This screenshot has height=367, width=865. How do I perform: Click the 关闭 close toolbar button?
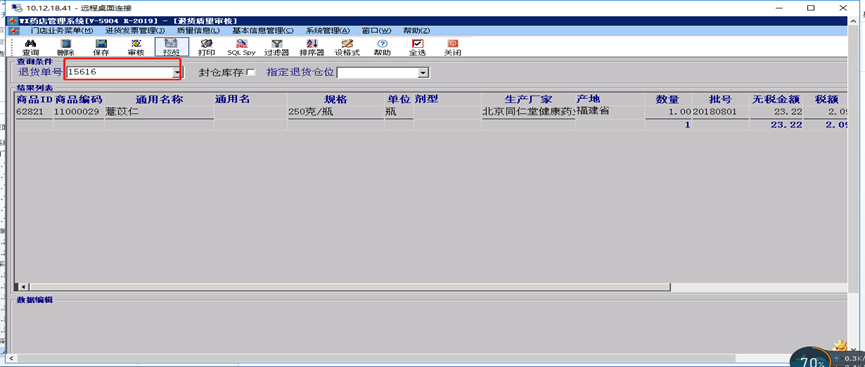click(x=452, y=47)
